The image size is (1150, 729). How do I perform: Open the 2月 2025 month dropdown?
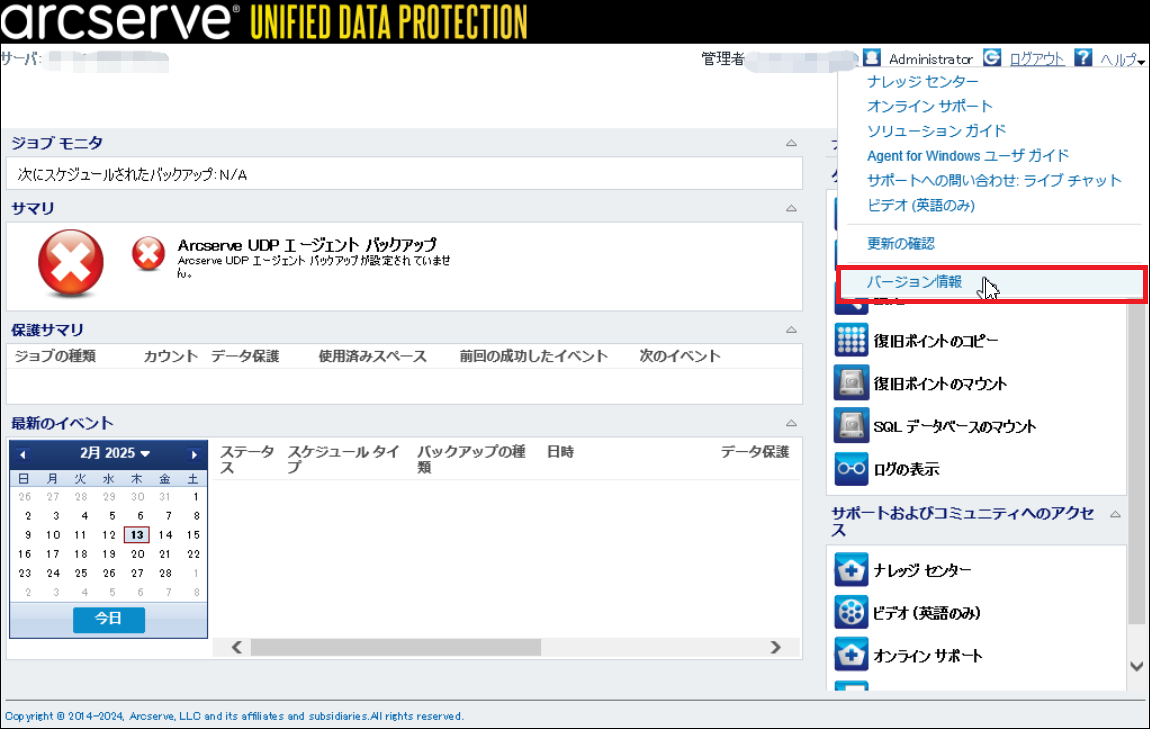[114, 453]
